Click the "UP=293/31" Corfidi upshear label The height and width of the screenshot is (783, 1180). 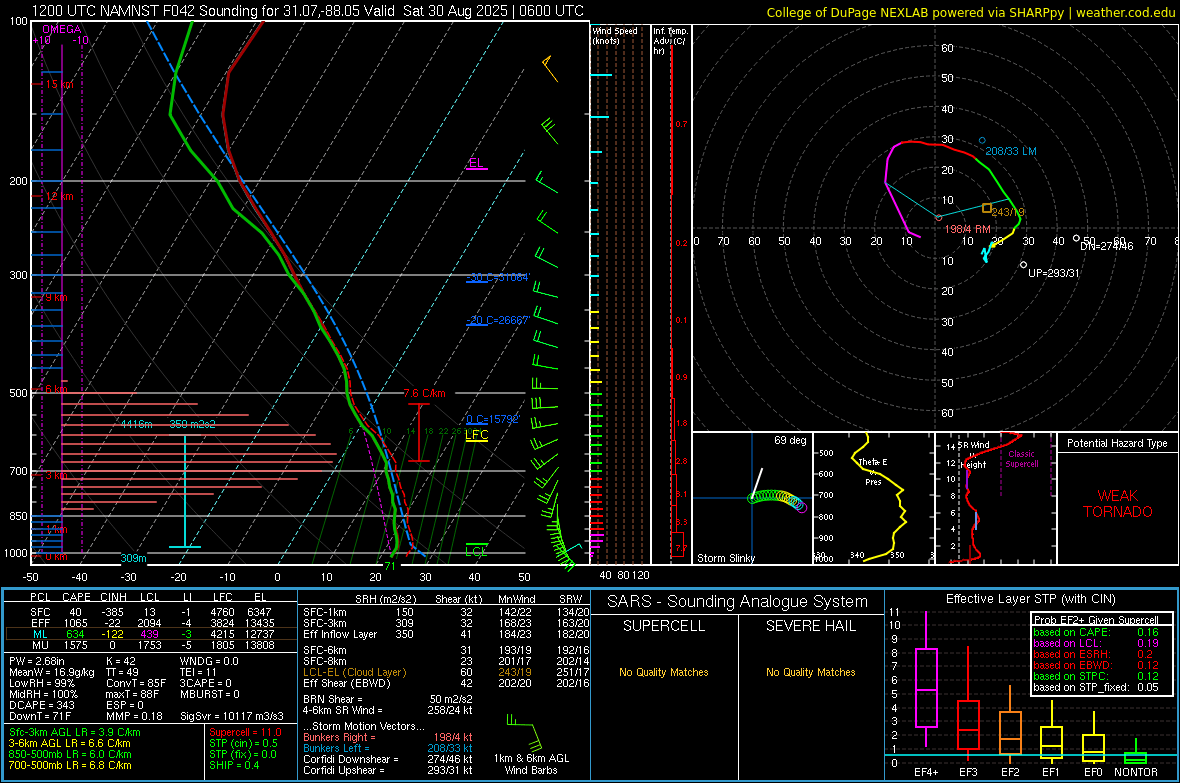pos(1054,273)
